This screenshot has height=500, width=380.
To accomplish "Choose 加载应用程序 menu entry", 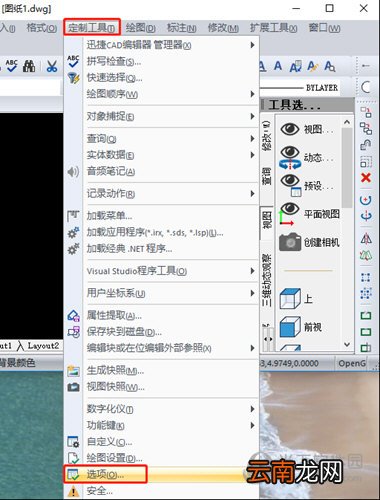I will pyautogui.click(x=162, y=232).
